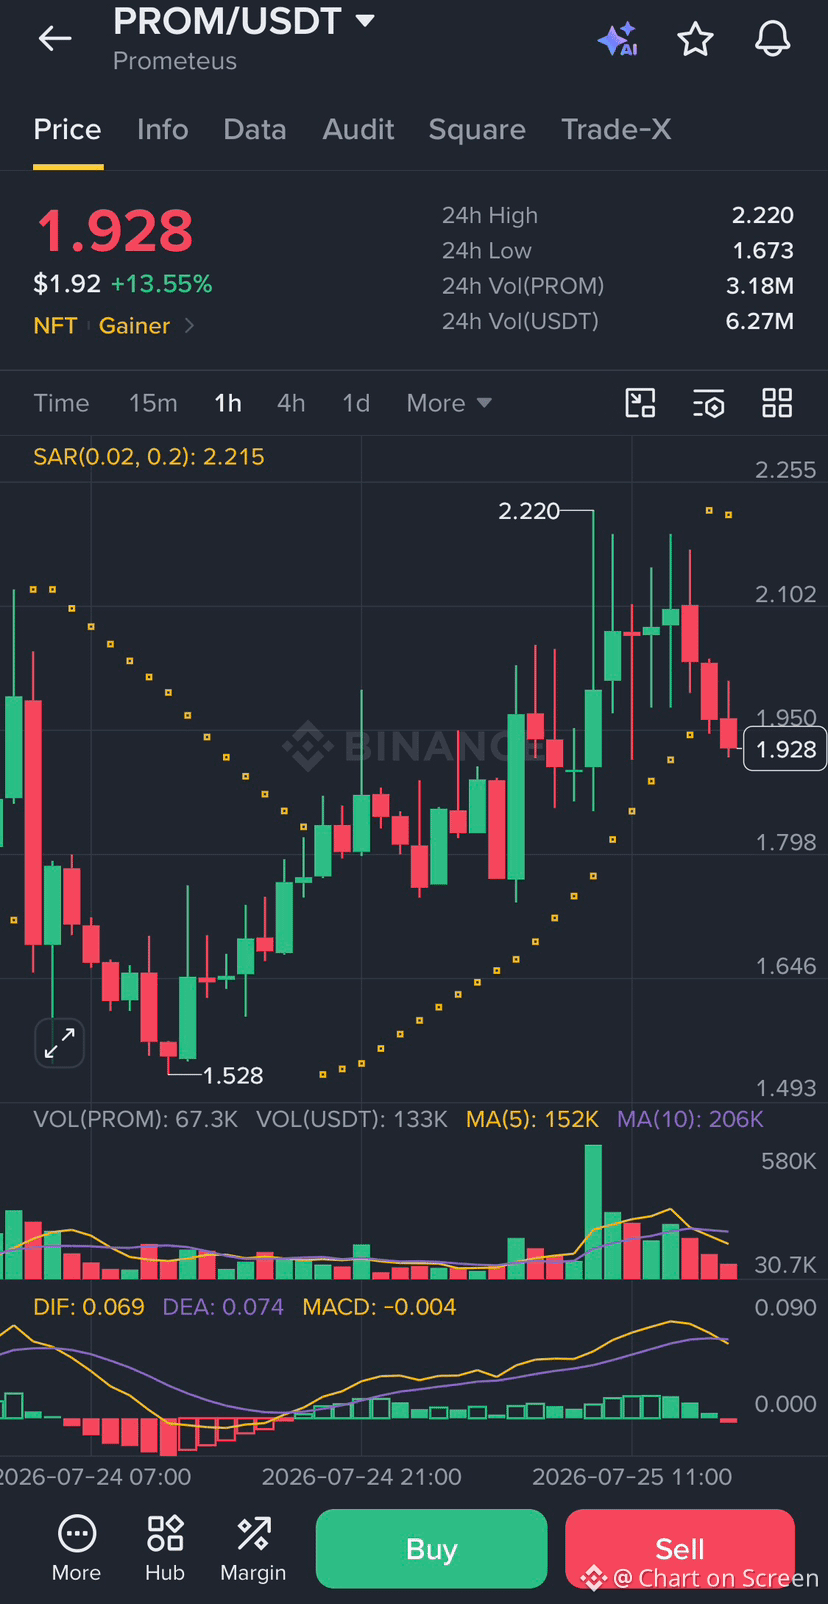828x1604 pixels.
Task: Tap the large 1.928 last price
Action: pyautogui.click(x=114, y=231)
